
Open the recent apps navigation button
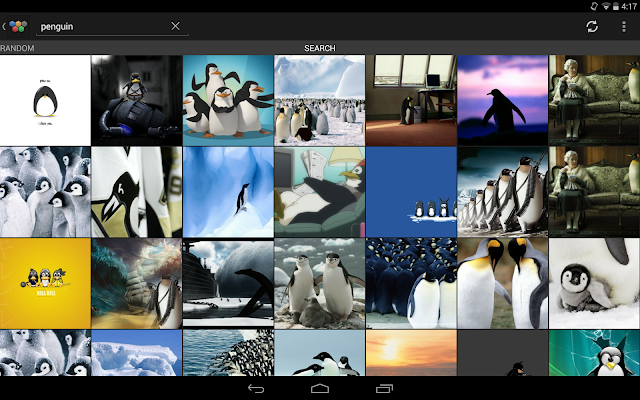(x=384, y=389)
